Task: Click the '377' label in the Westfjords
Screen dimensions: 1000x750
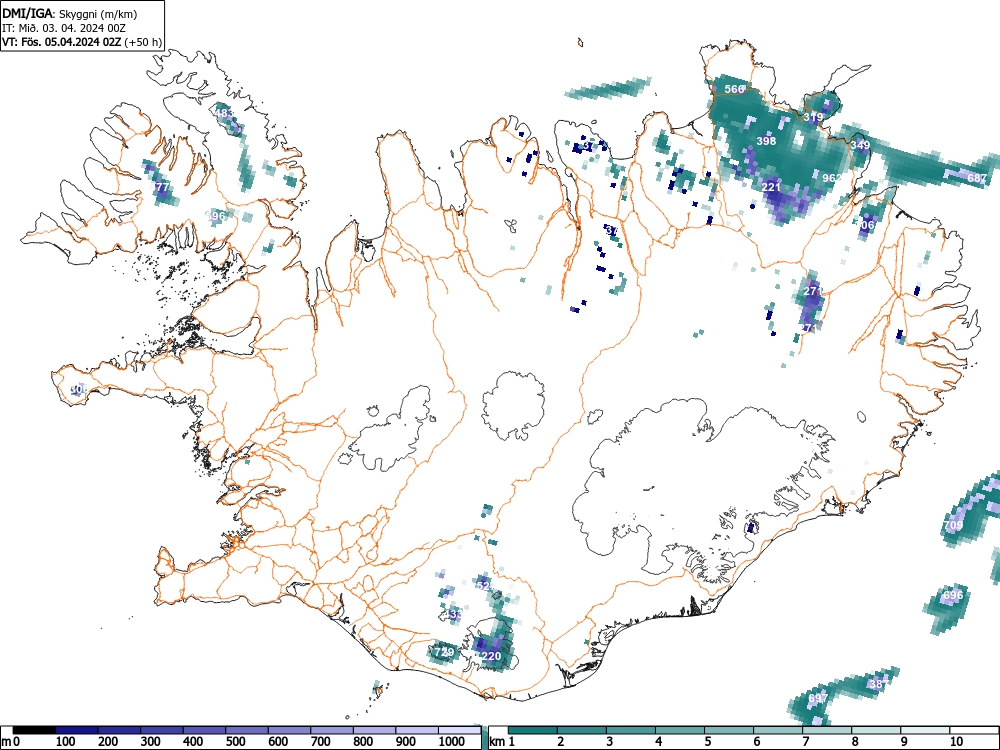Action: point(161,188)
